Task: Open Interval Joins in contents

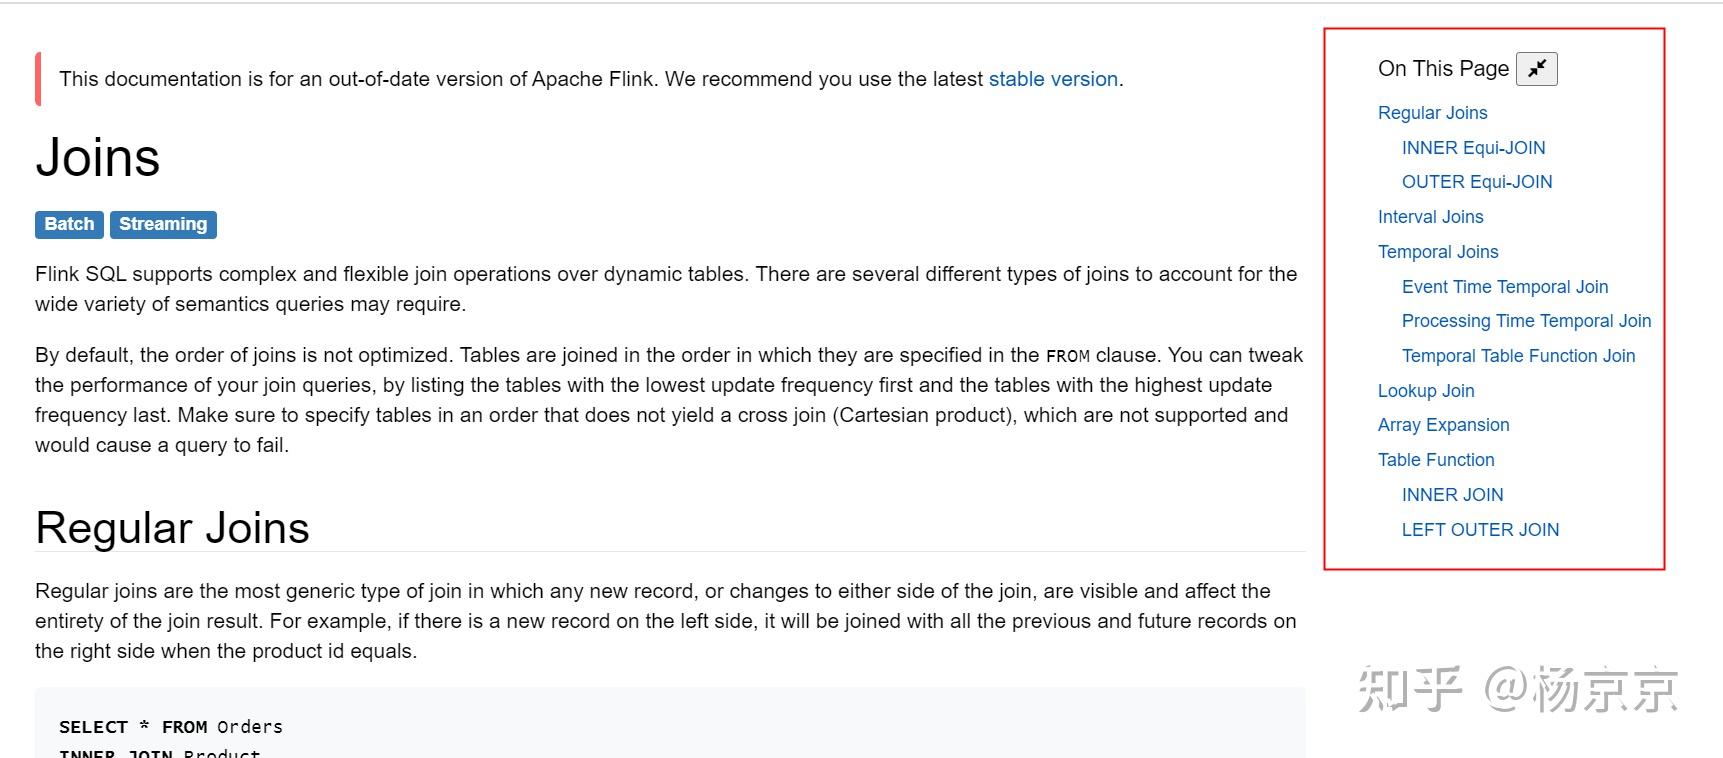Action: [1430, 217]
